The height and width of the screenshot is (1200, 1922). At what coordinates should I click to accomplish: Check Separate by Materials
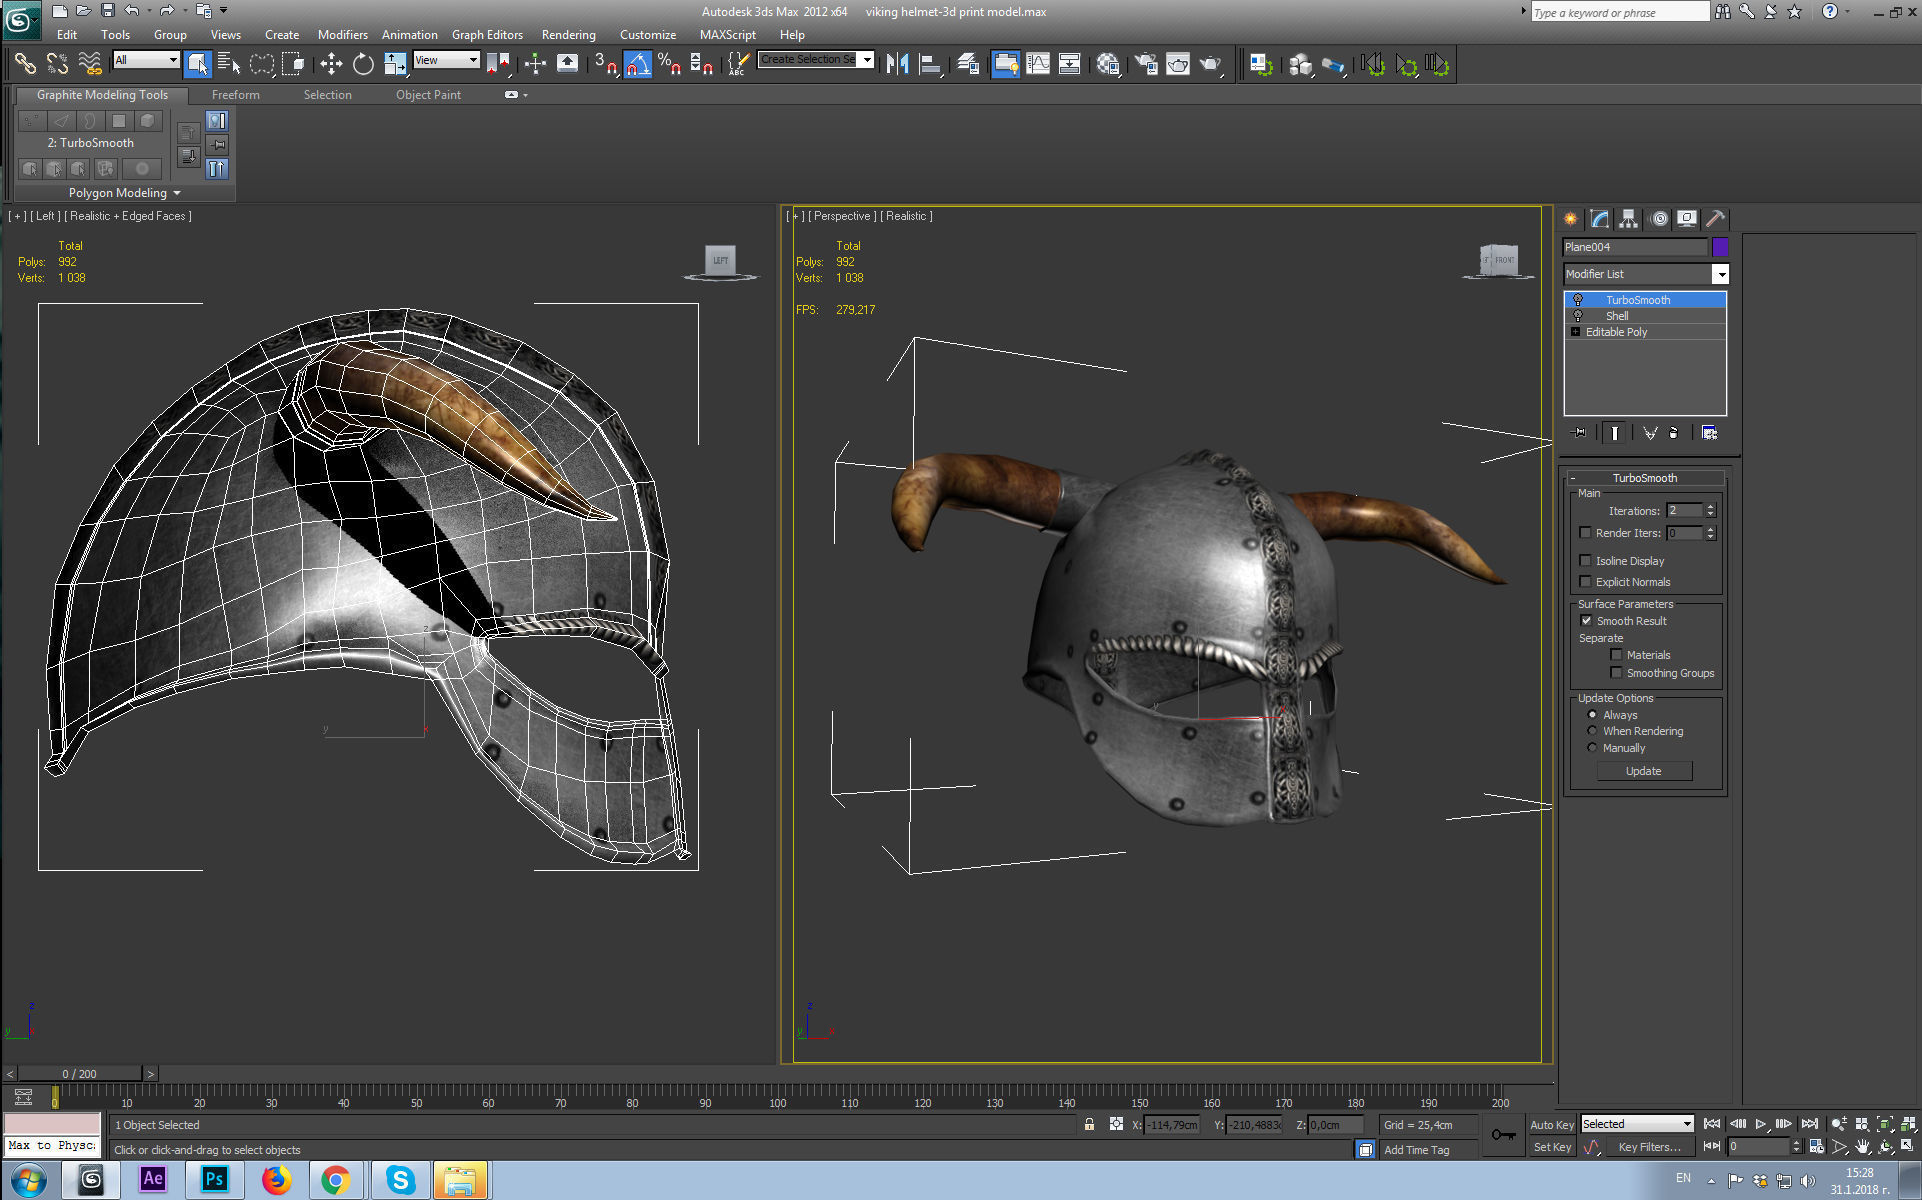click(x=1616, y=655)
